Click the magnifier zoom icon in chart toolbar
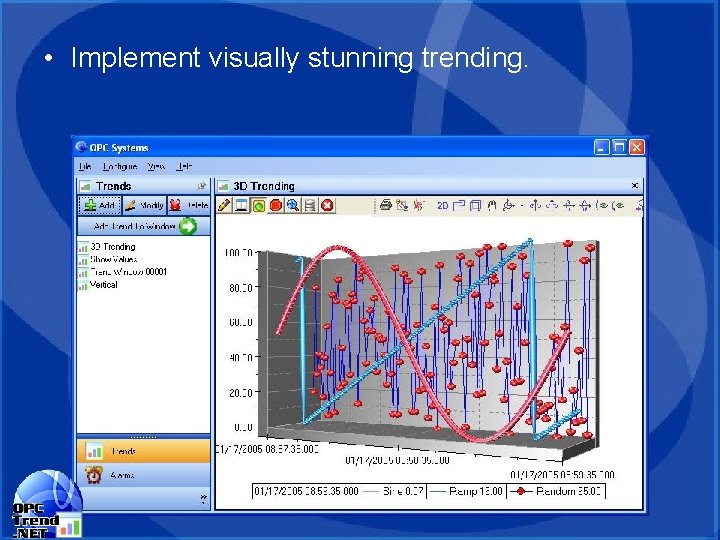720x540 pixels. 292,205
